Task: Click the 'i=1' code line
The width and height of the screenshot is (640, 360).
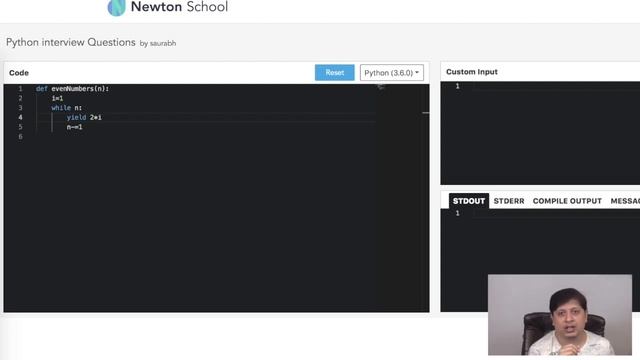Action: [57, 98]
